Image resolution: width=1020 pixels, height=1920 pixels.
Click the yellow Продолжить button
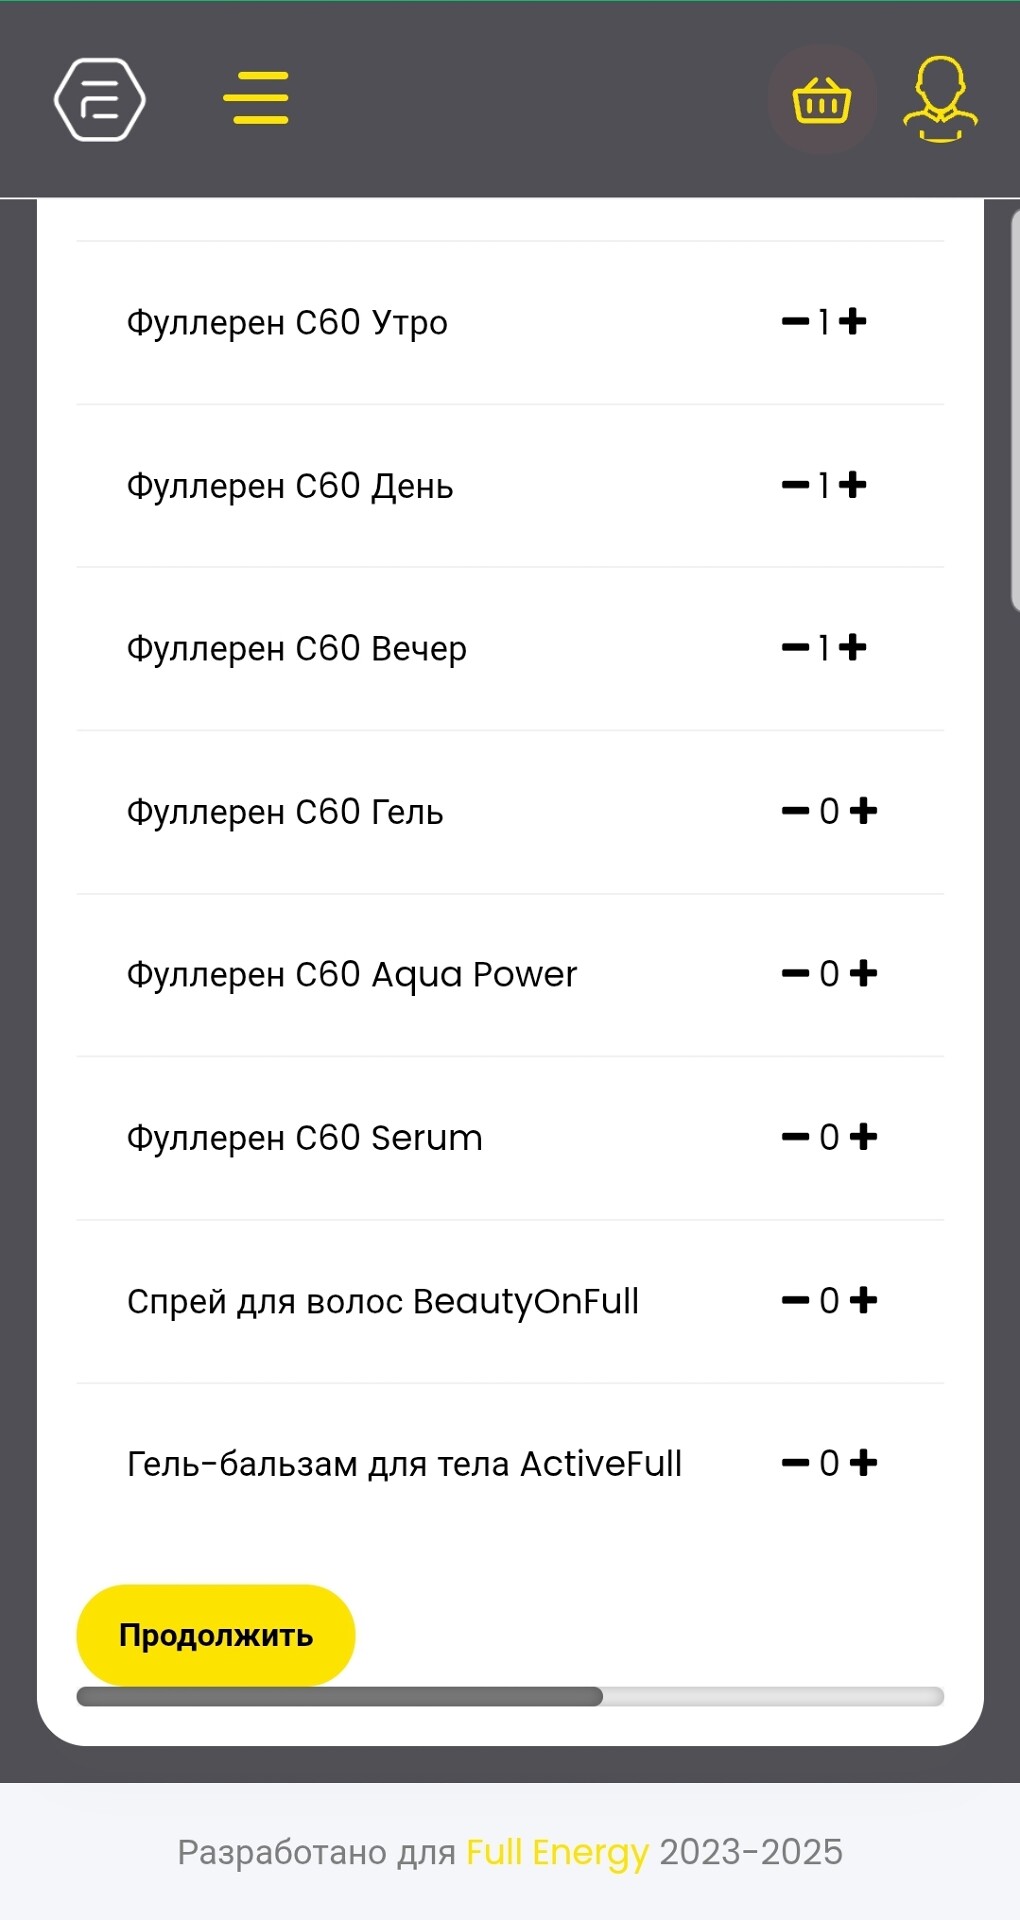pos(216,1635)
